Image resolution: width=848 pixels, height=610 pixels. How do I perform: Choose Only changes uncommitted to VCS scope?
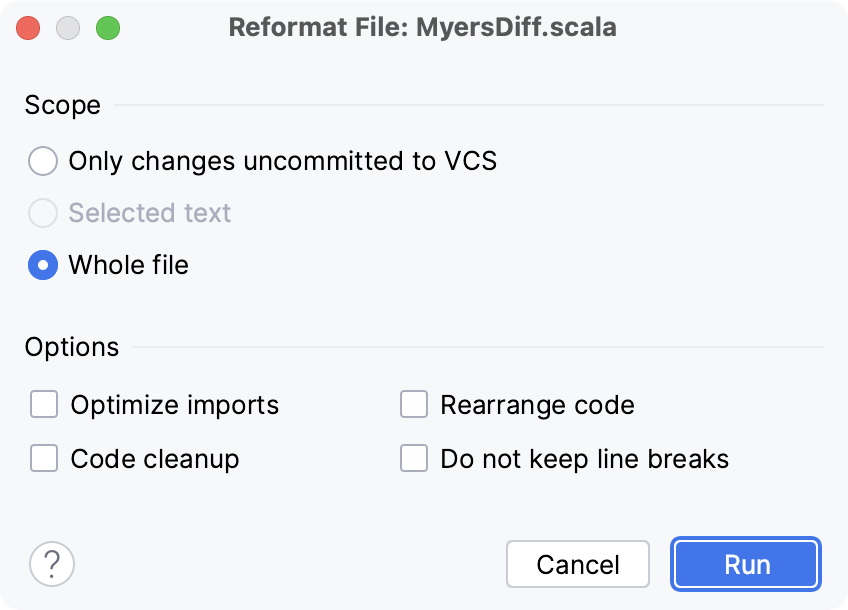[x=43, y=161]
